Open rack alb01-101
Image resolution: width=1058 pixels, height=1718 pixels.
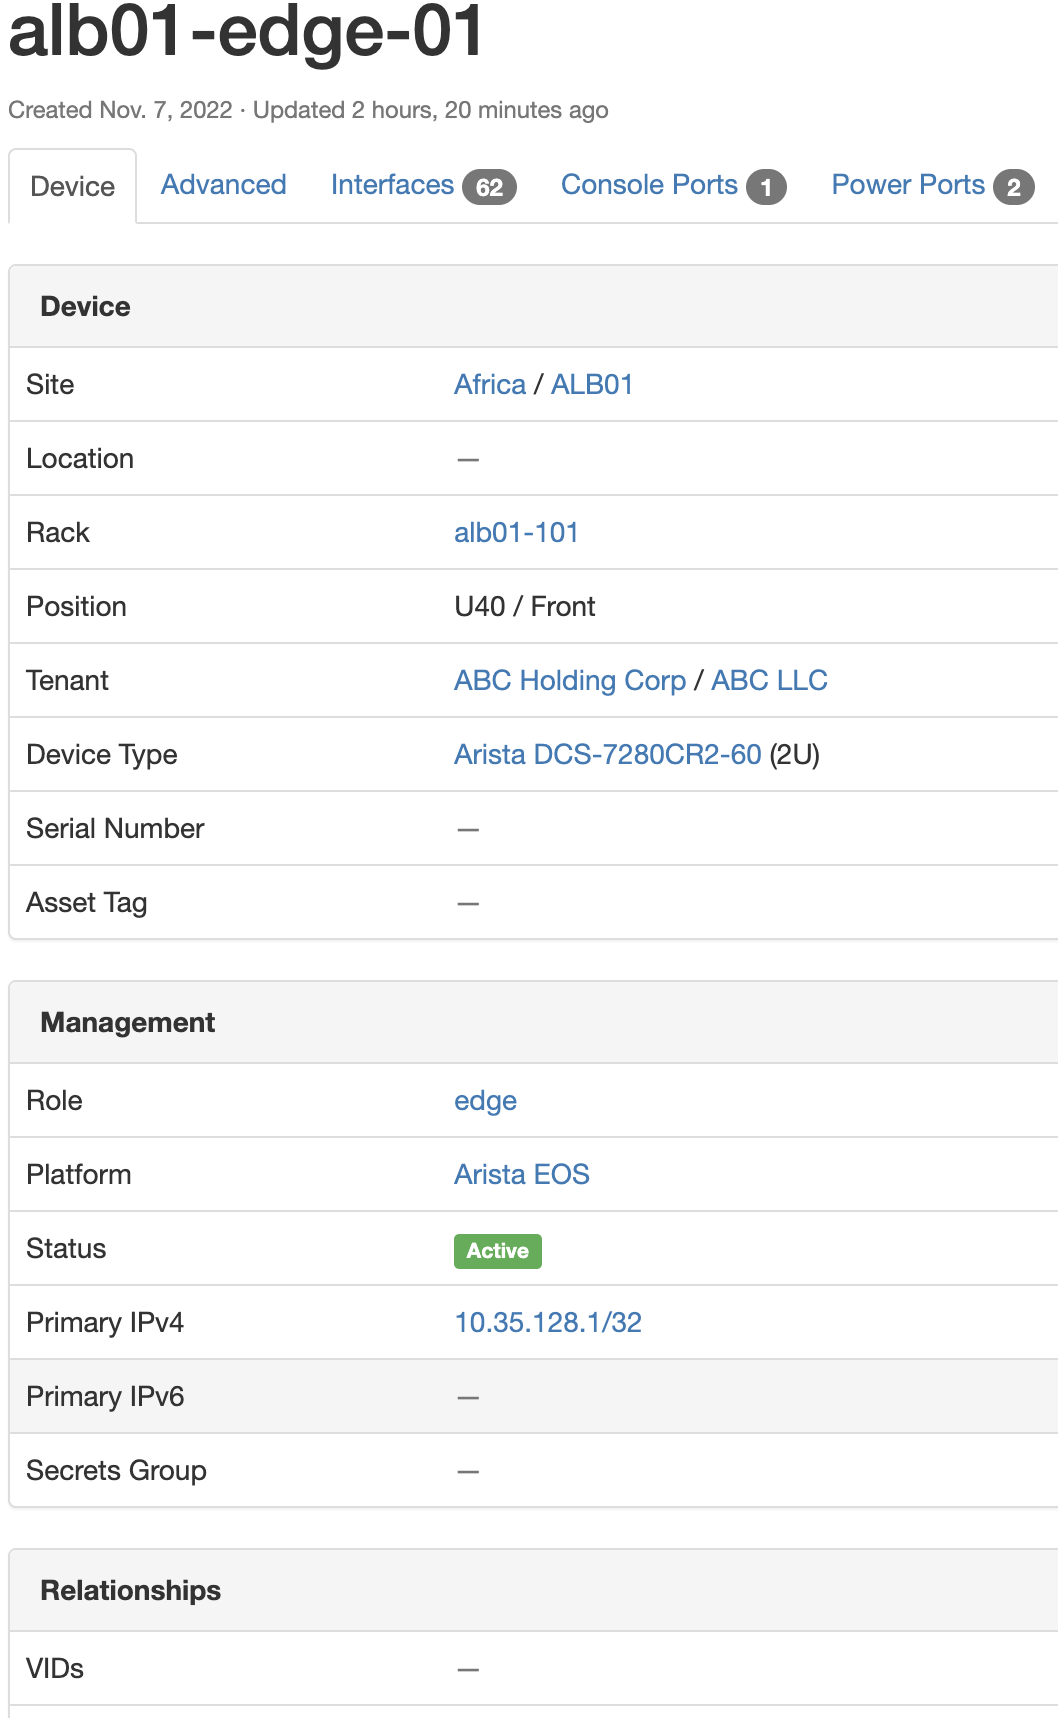516,533
